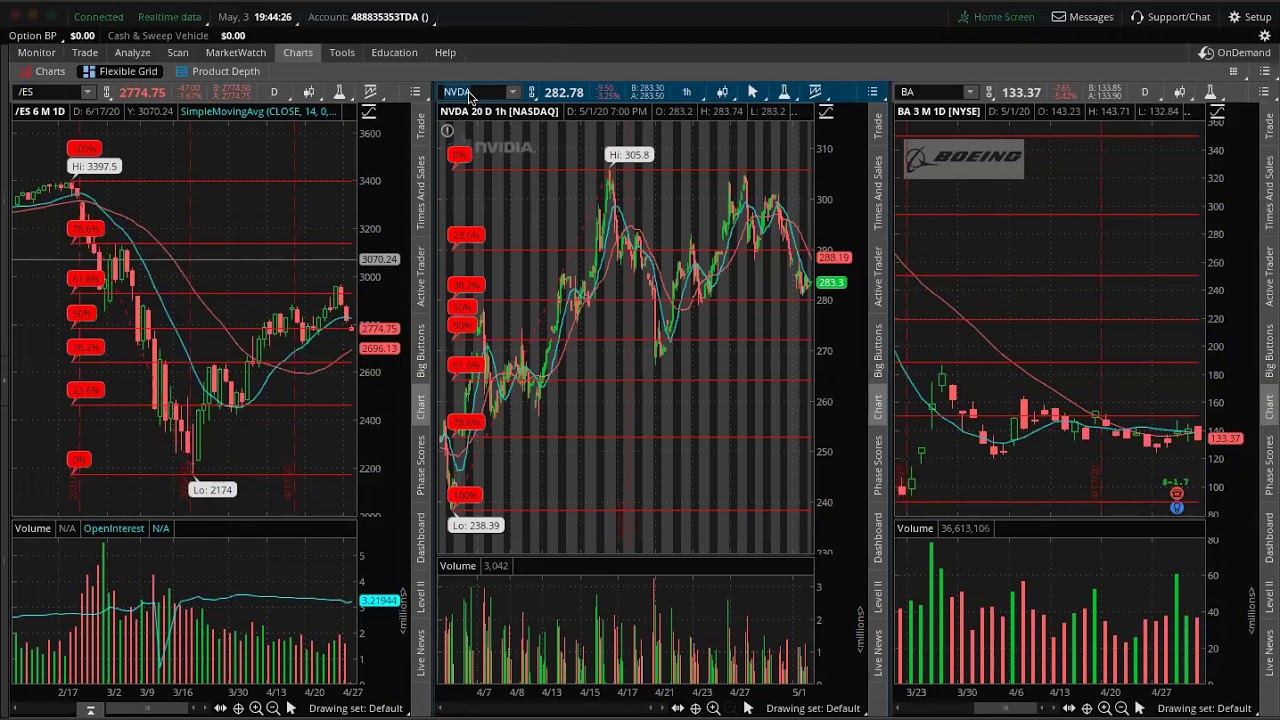Open 1h timeframe selector in NVDA chart
Viewport: 1280px width, 720px height.
point(687,92)
